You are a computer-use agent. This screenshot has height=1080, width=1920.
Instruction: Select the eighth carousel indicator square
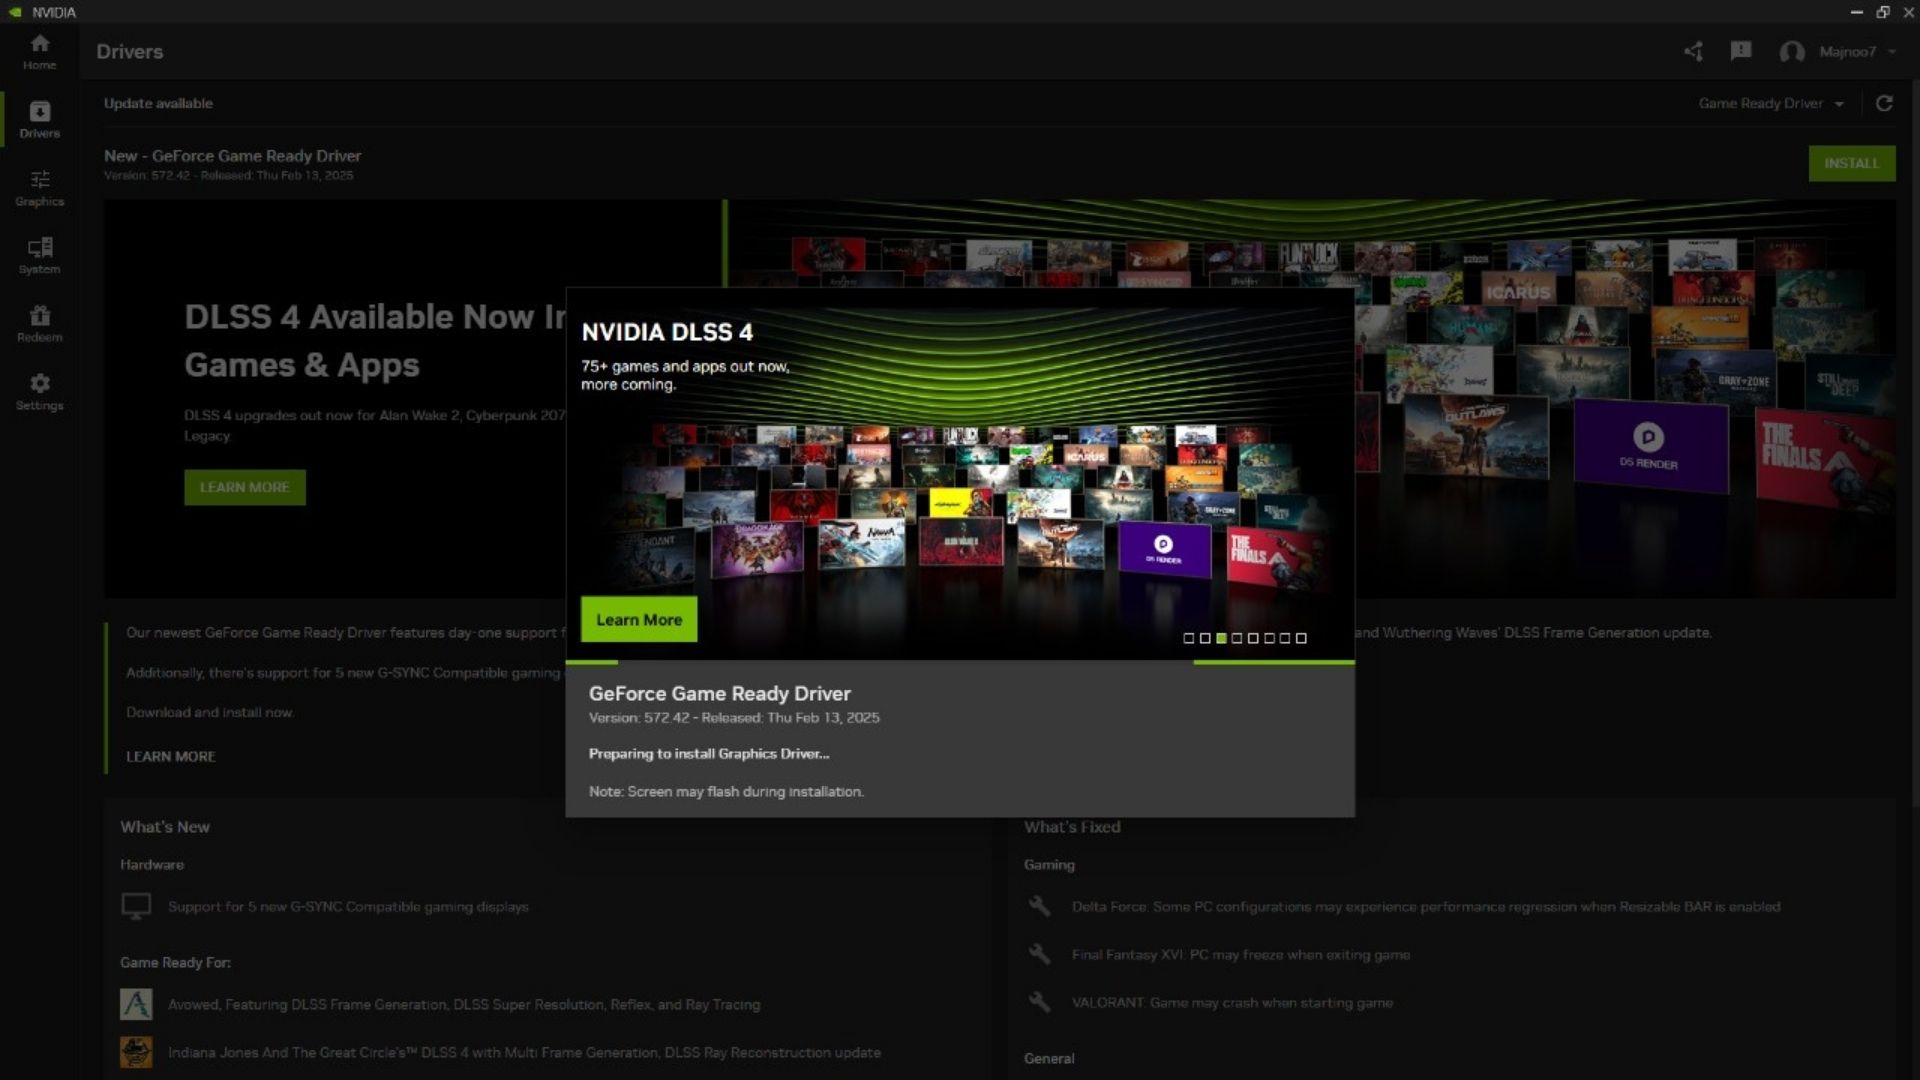click(x=1301, y=638)
